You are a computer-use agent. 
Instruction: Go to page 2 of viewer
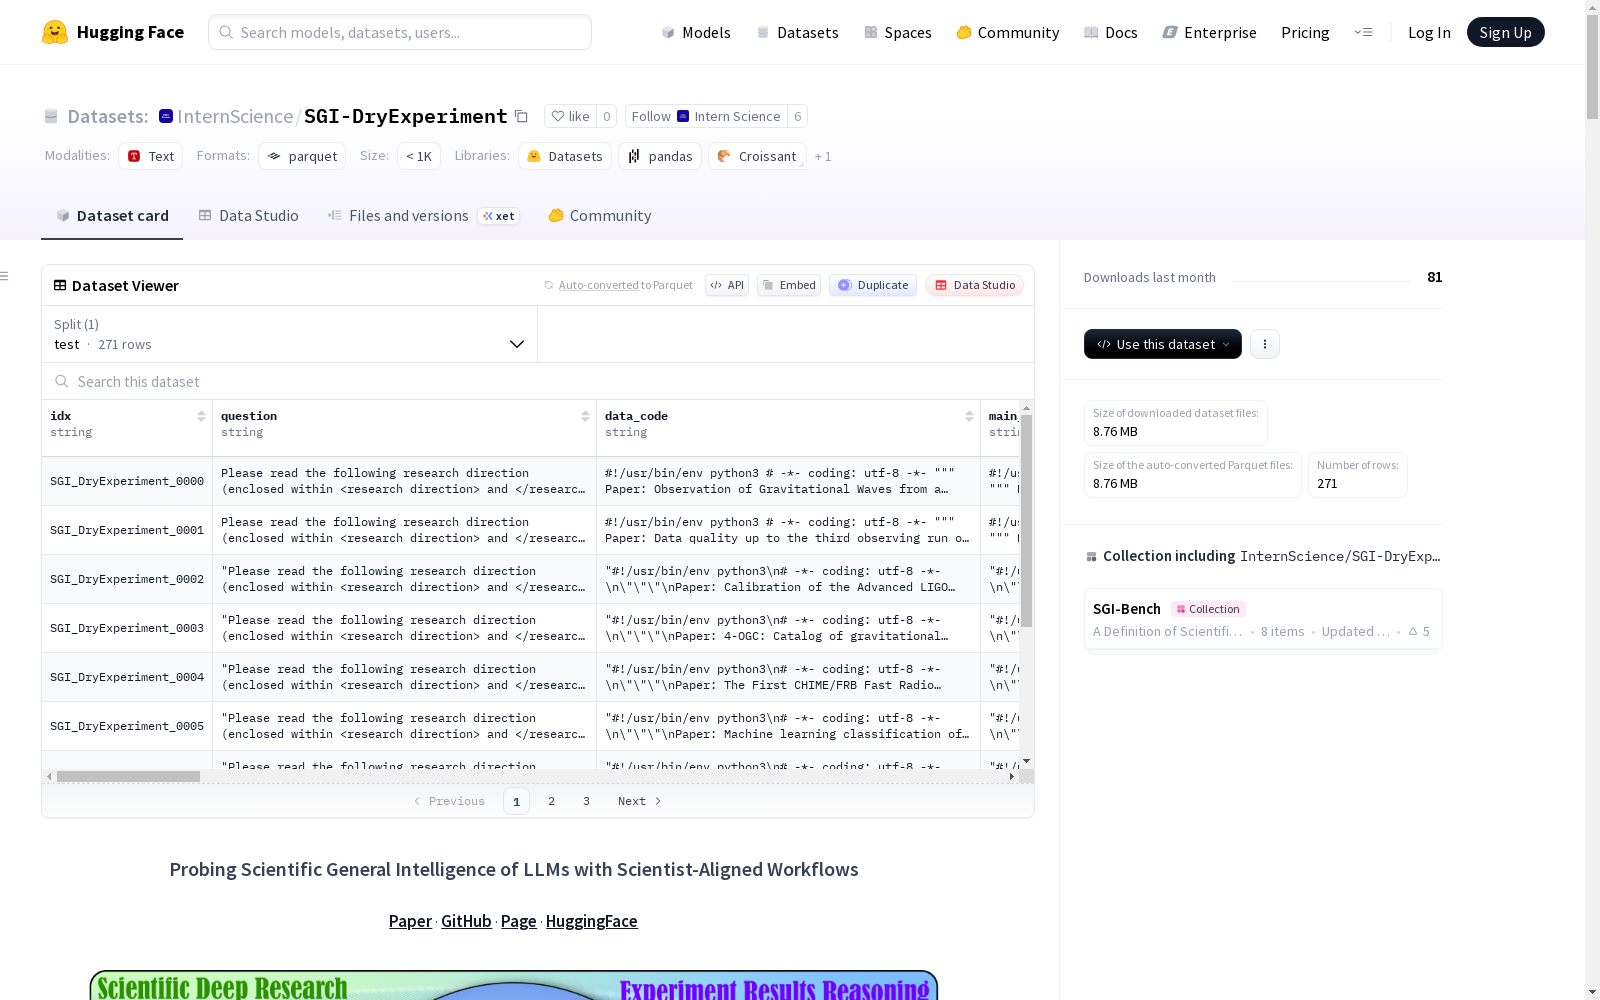tap(551, 801)
